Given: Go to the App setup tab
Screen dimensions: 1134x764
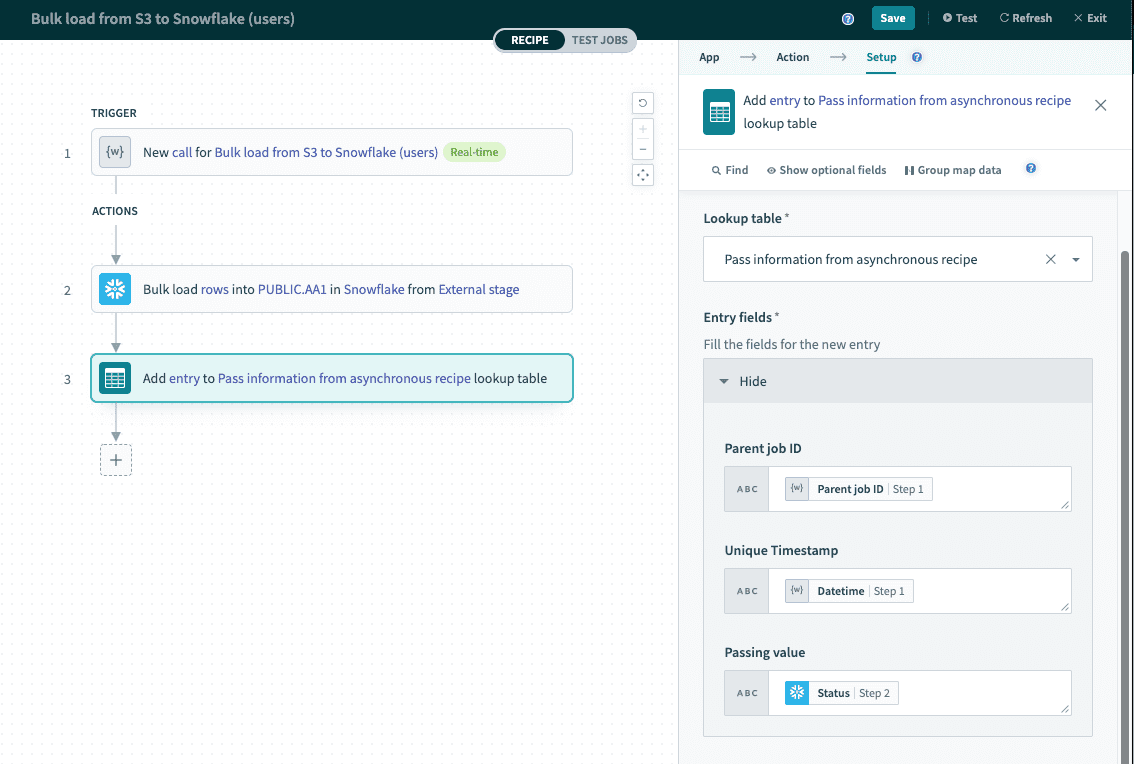Looking at the screenshot, I should (x=709, y=58).
